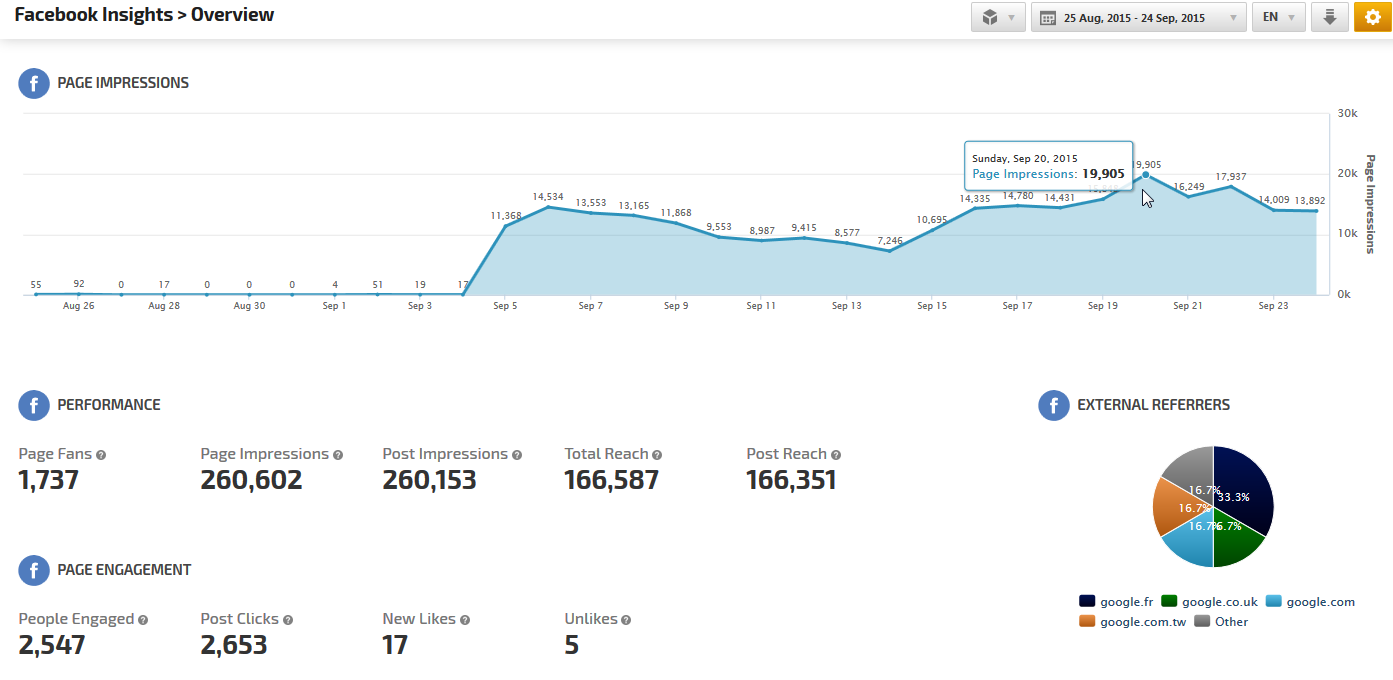This screenshot has height=680, width=1393.
Task: Open the cube icon dropdown
Action: tap(998, 17)
